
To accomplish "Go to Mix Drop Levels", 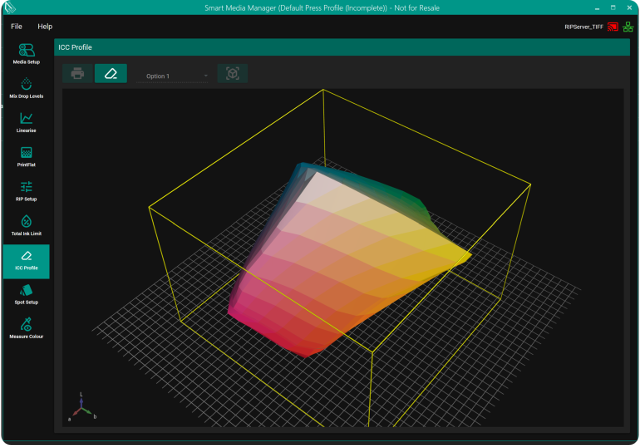I will (26, 88).
